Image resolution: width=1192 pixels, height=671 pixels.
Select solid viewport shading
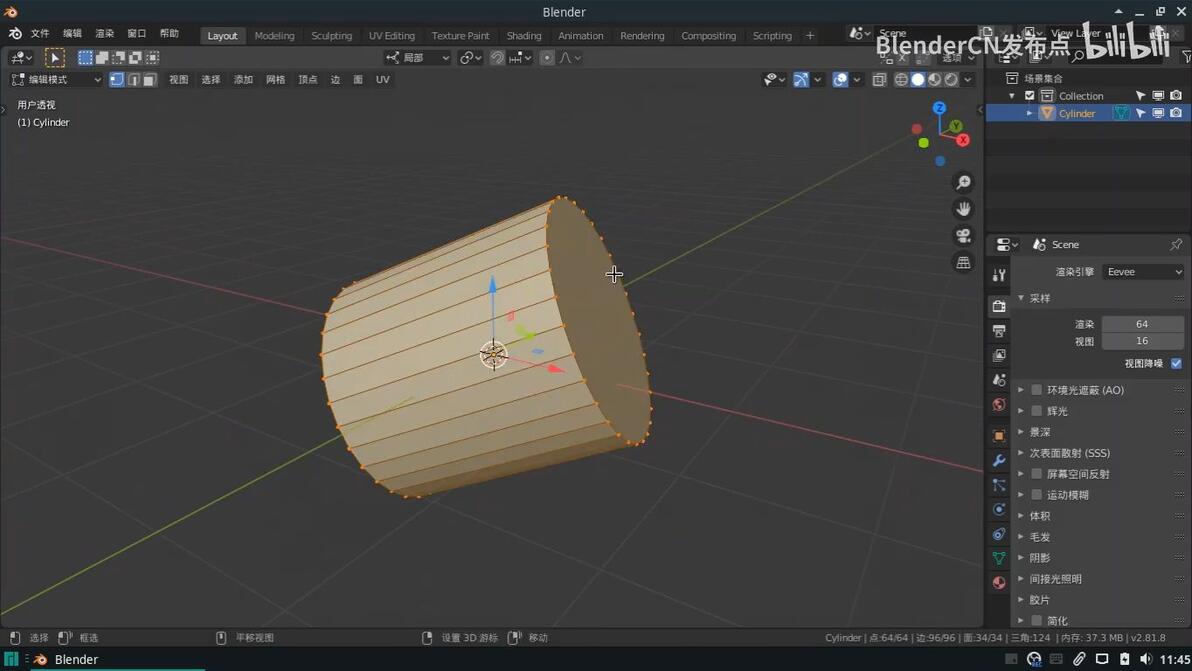pyautogui.click(x=918, y=80)
